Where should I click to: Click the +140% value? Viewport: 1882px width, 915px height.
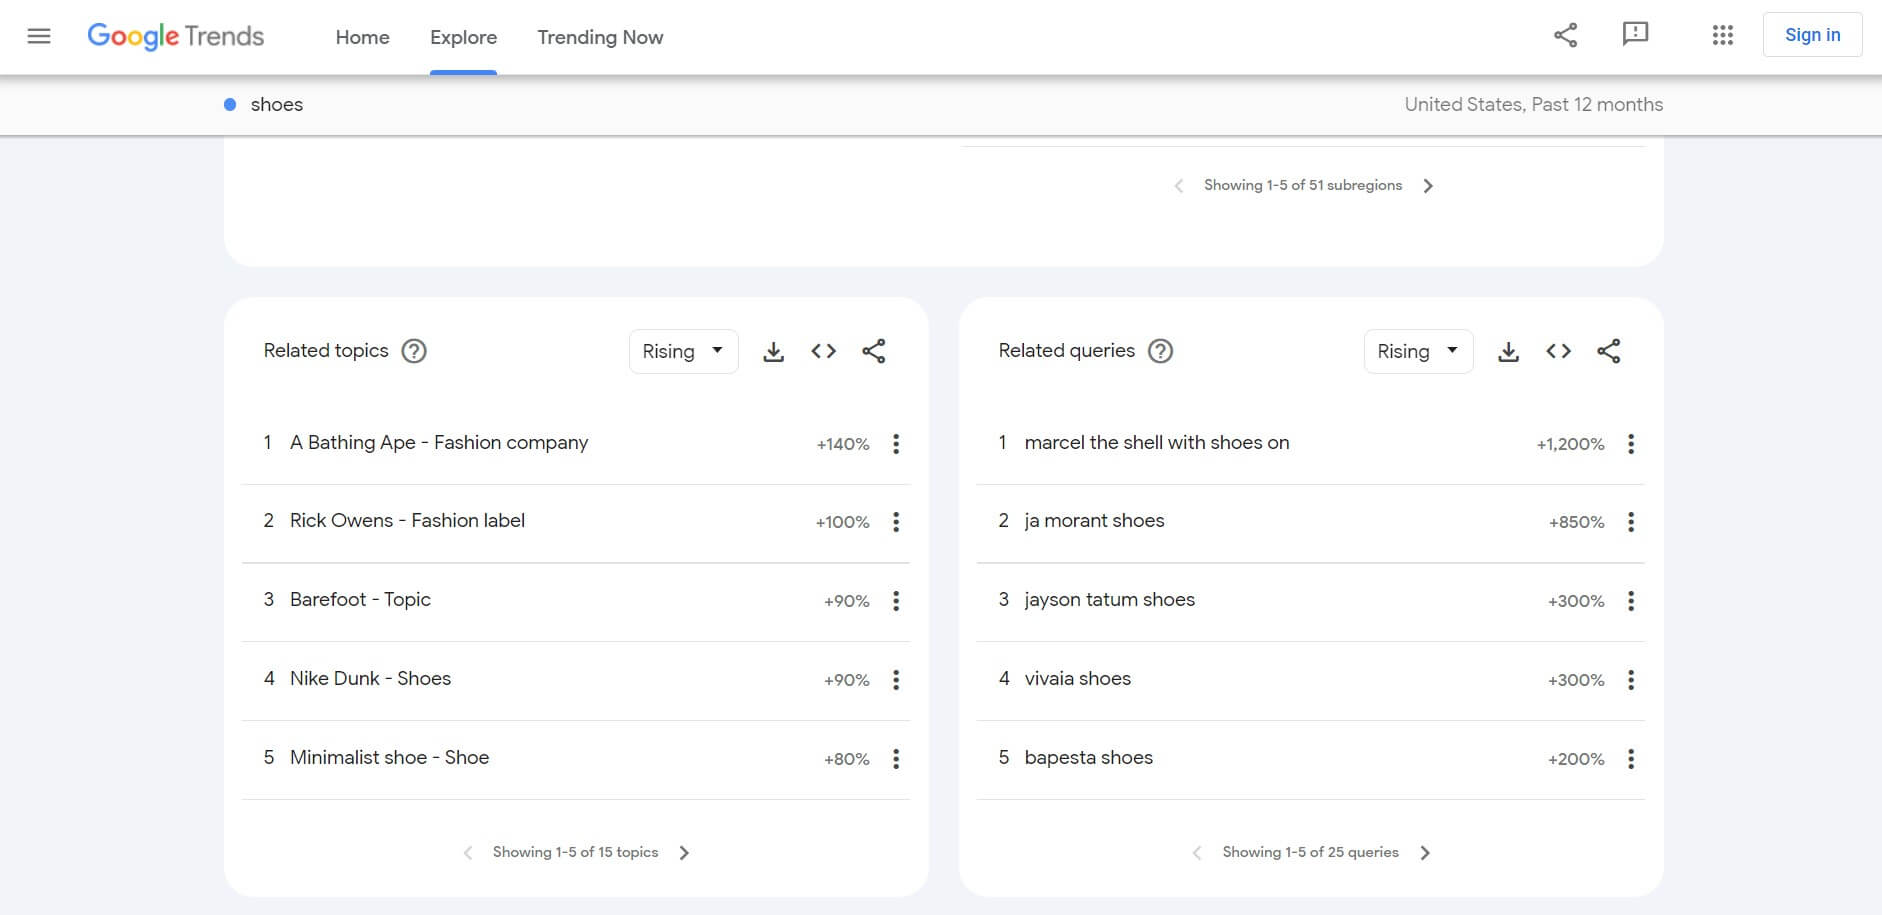pos(843,444)
